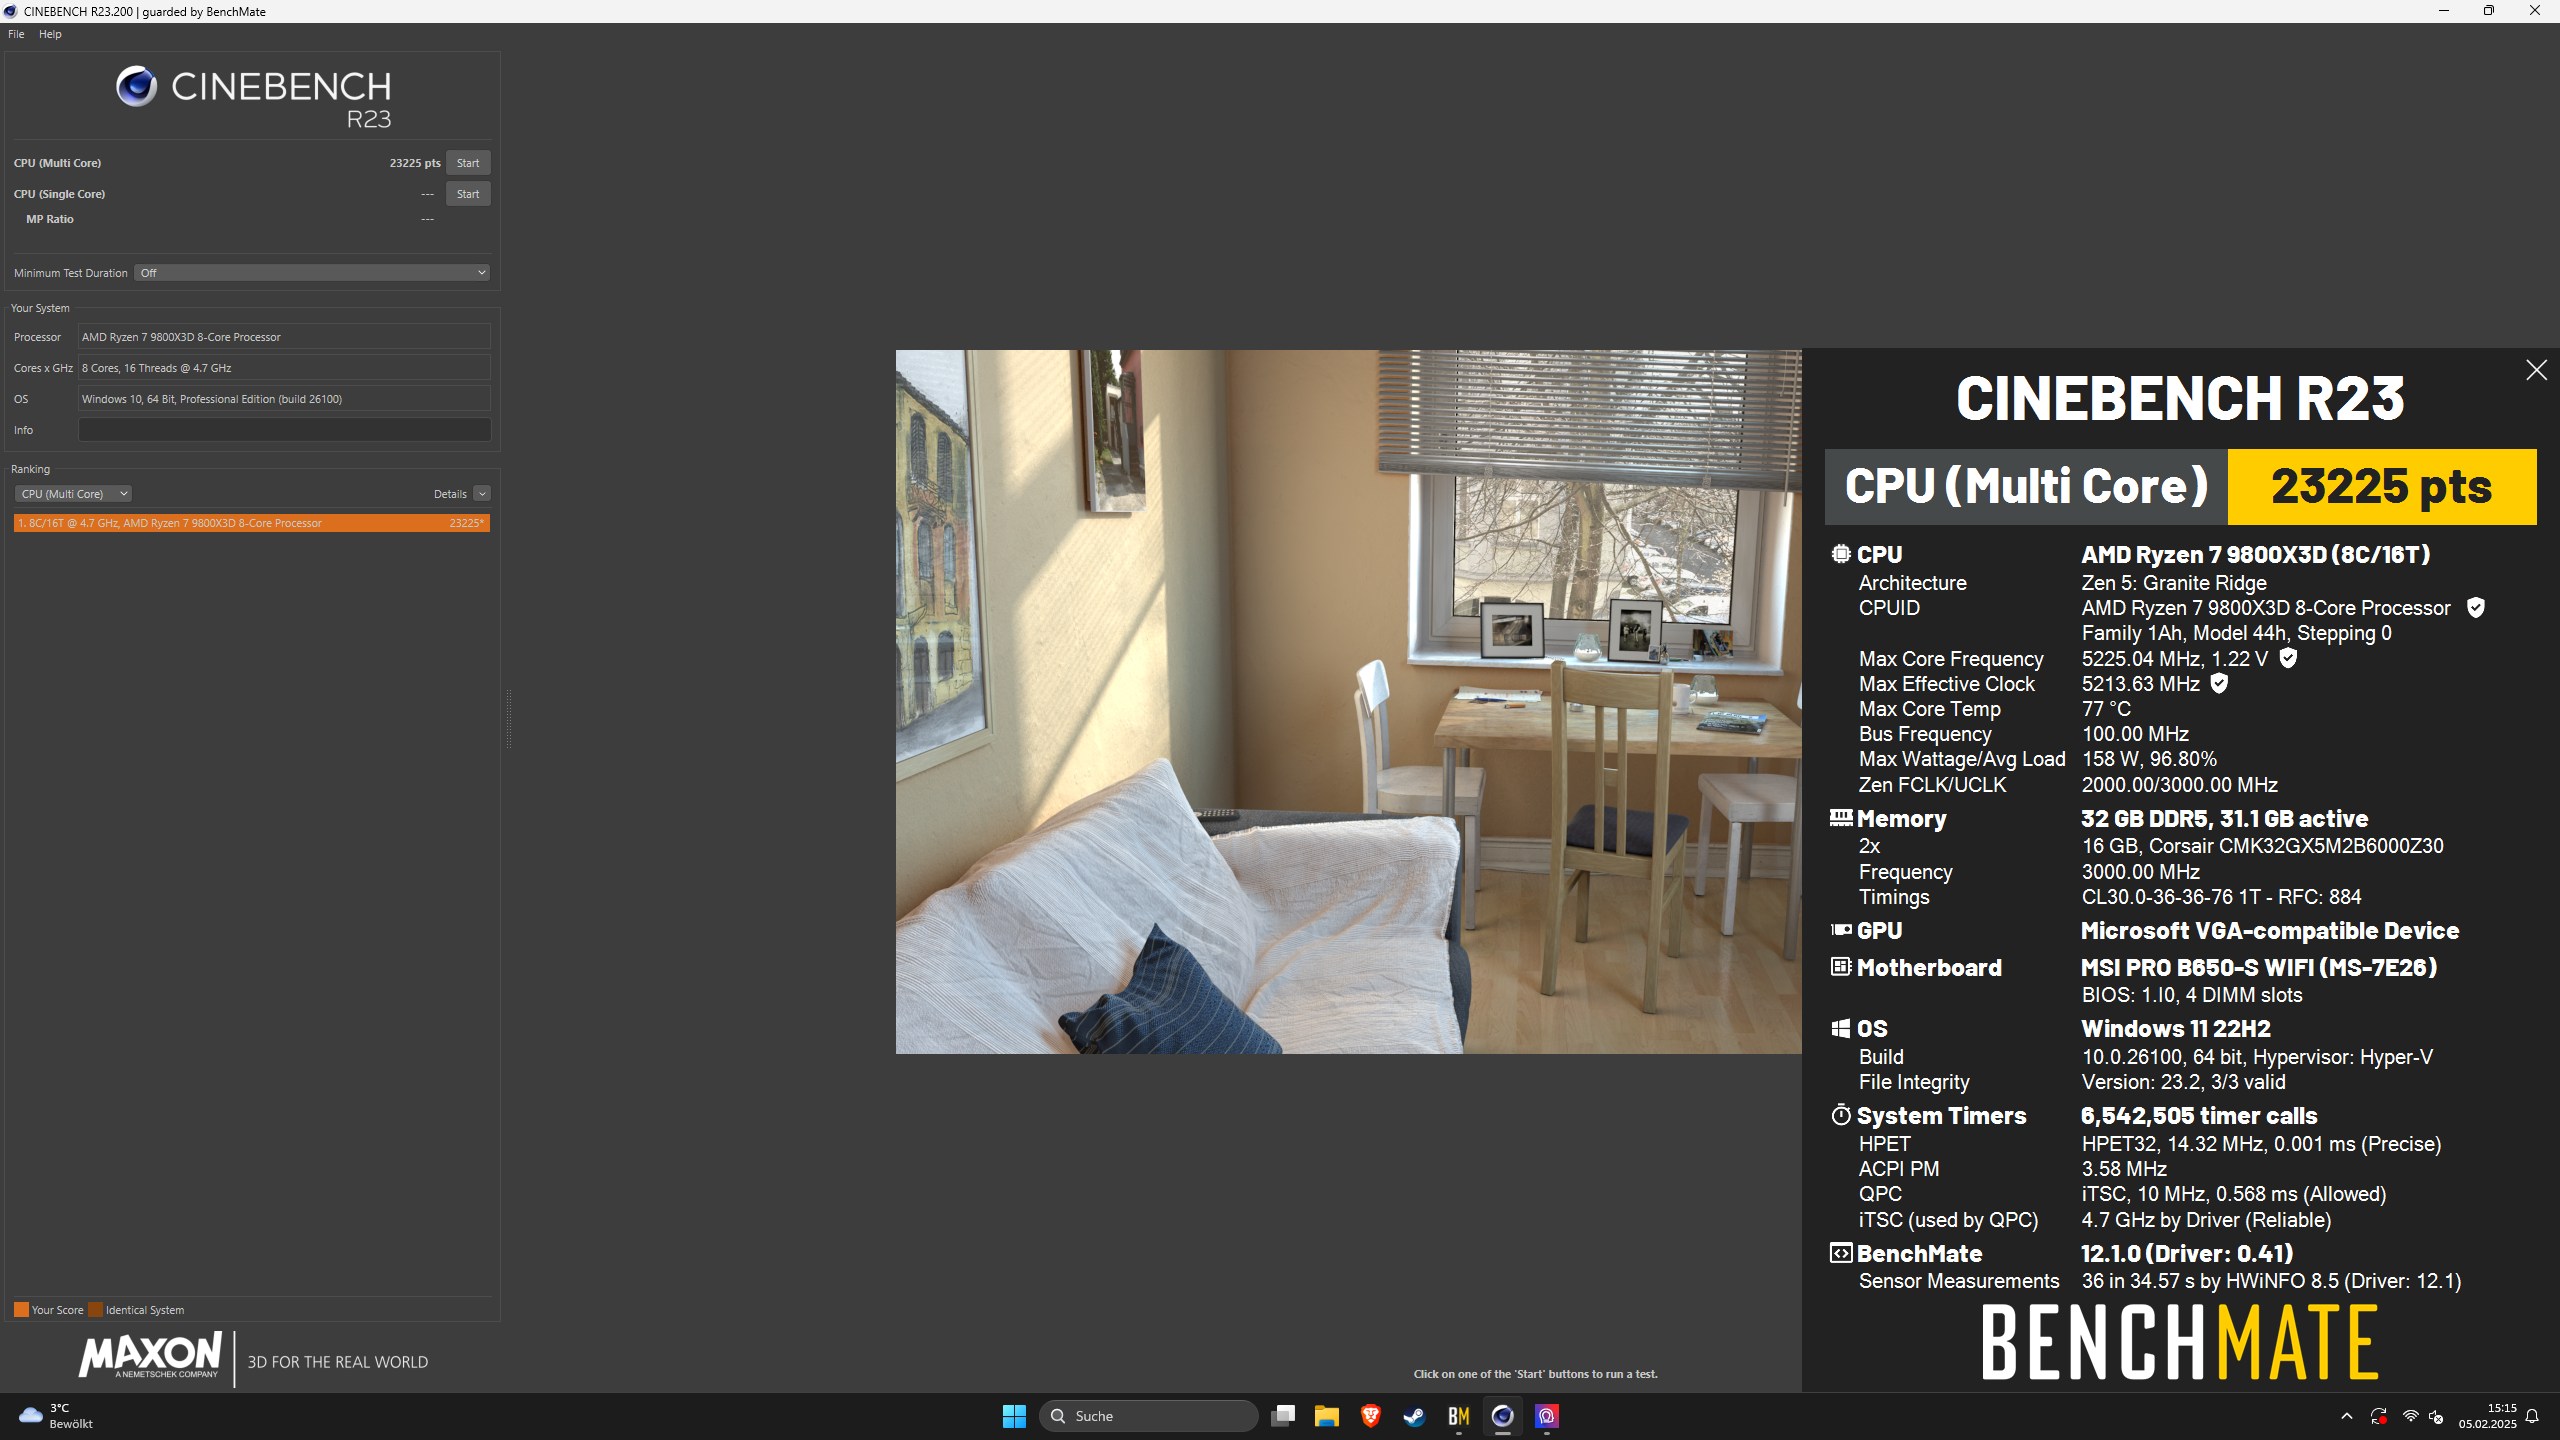Screen dimensions: 2560x1440
Task: Open the Windows Start menu
Action: [x=1014, y=1416]
